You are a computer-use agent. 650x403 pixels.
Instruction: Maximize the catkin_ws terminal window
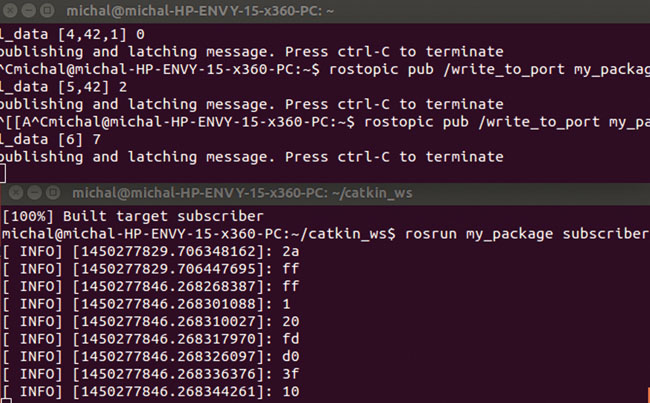coord(53,193)
